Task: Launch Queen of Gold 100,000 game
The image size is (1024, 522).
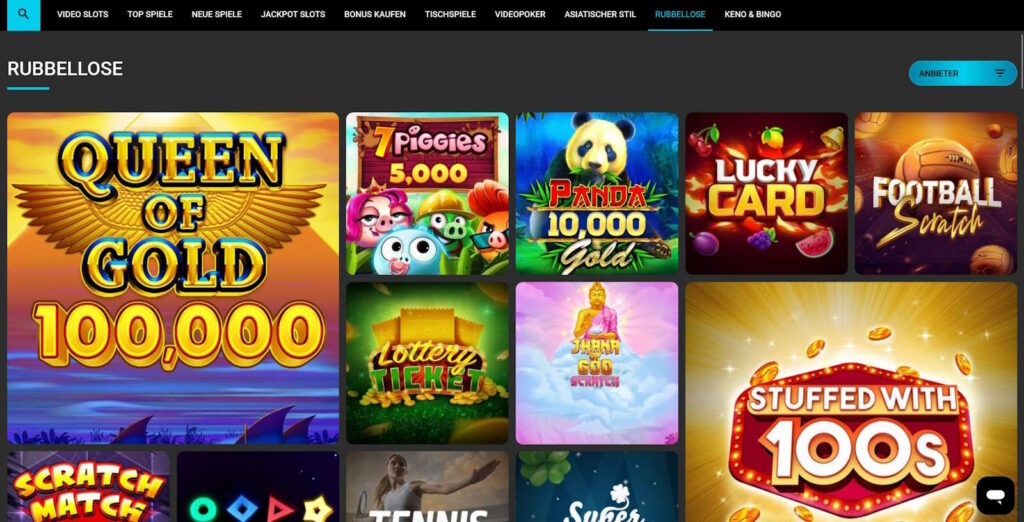Action: coord(173,278)
